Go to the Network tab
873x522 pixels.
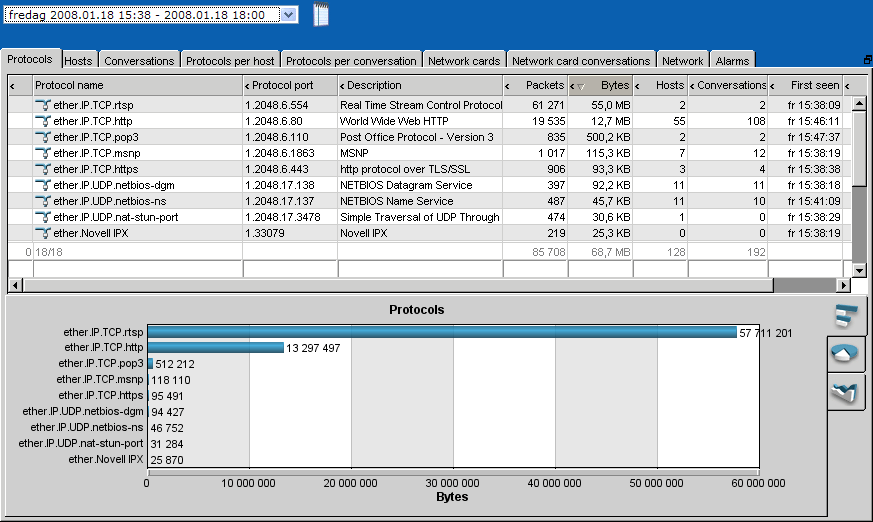tap(683, 61)
